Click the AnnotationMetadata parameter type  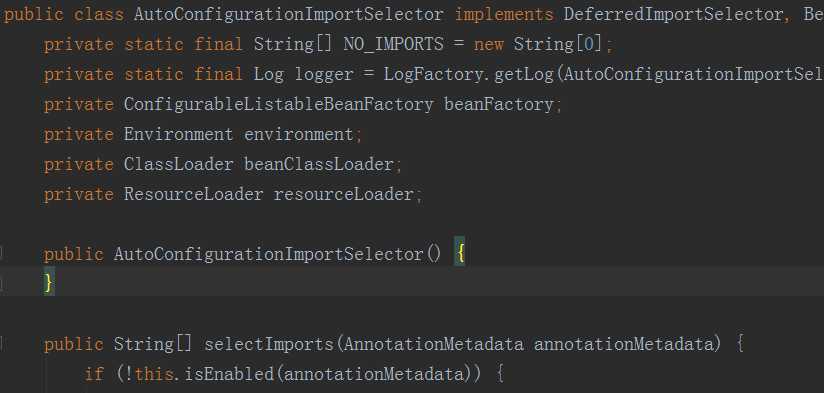(x=434, y=345)
